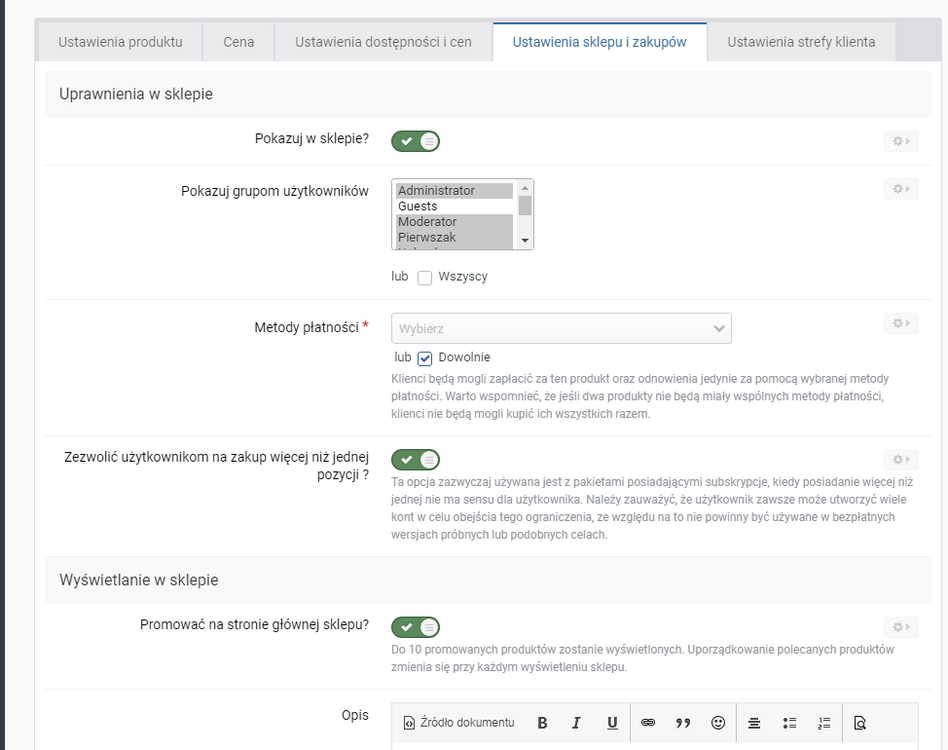Check the 'Wszyscy' checkbox
Image resolution: width=948 pixels, height=750 pixels.
coord(425,278)
